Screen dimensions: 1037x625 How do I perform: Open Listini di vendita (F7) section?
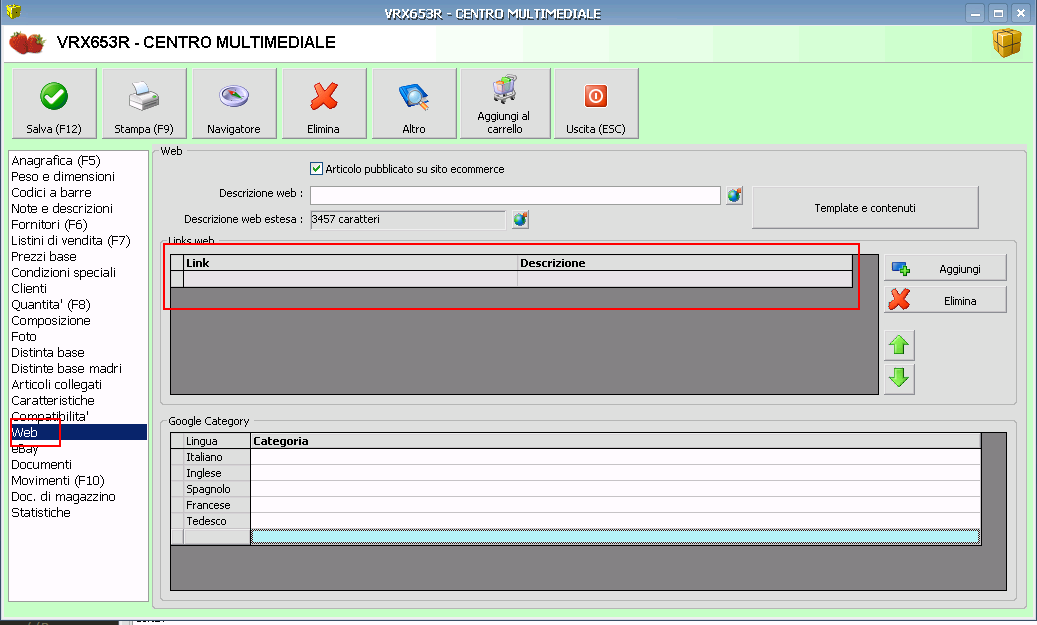click(71, 241)
